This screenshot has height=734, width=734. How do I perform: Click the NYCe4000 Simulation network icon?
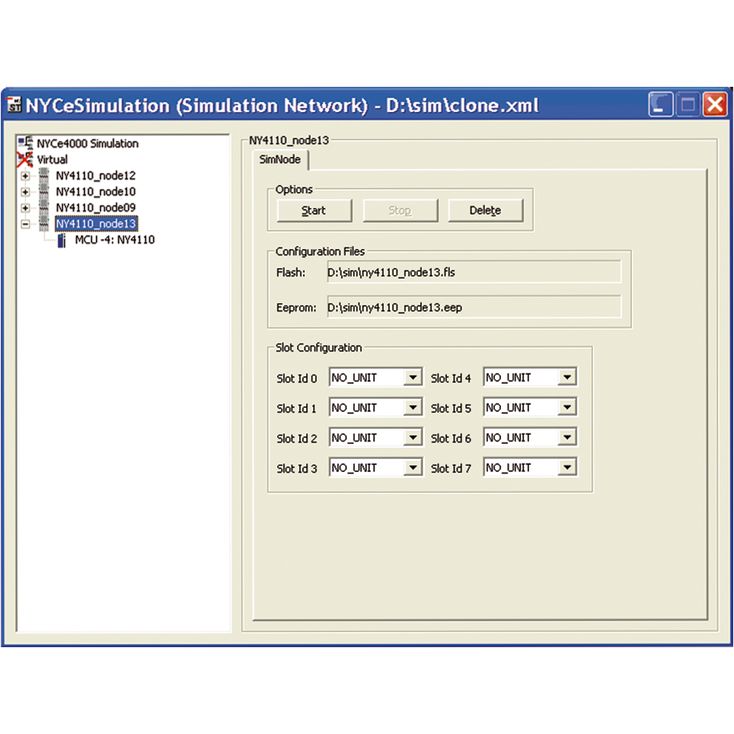(x=25, y=143)
